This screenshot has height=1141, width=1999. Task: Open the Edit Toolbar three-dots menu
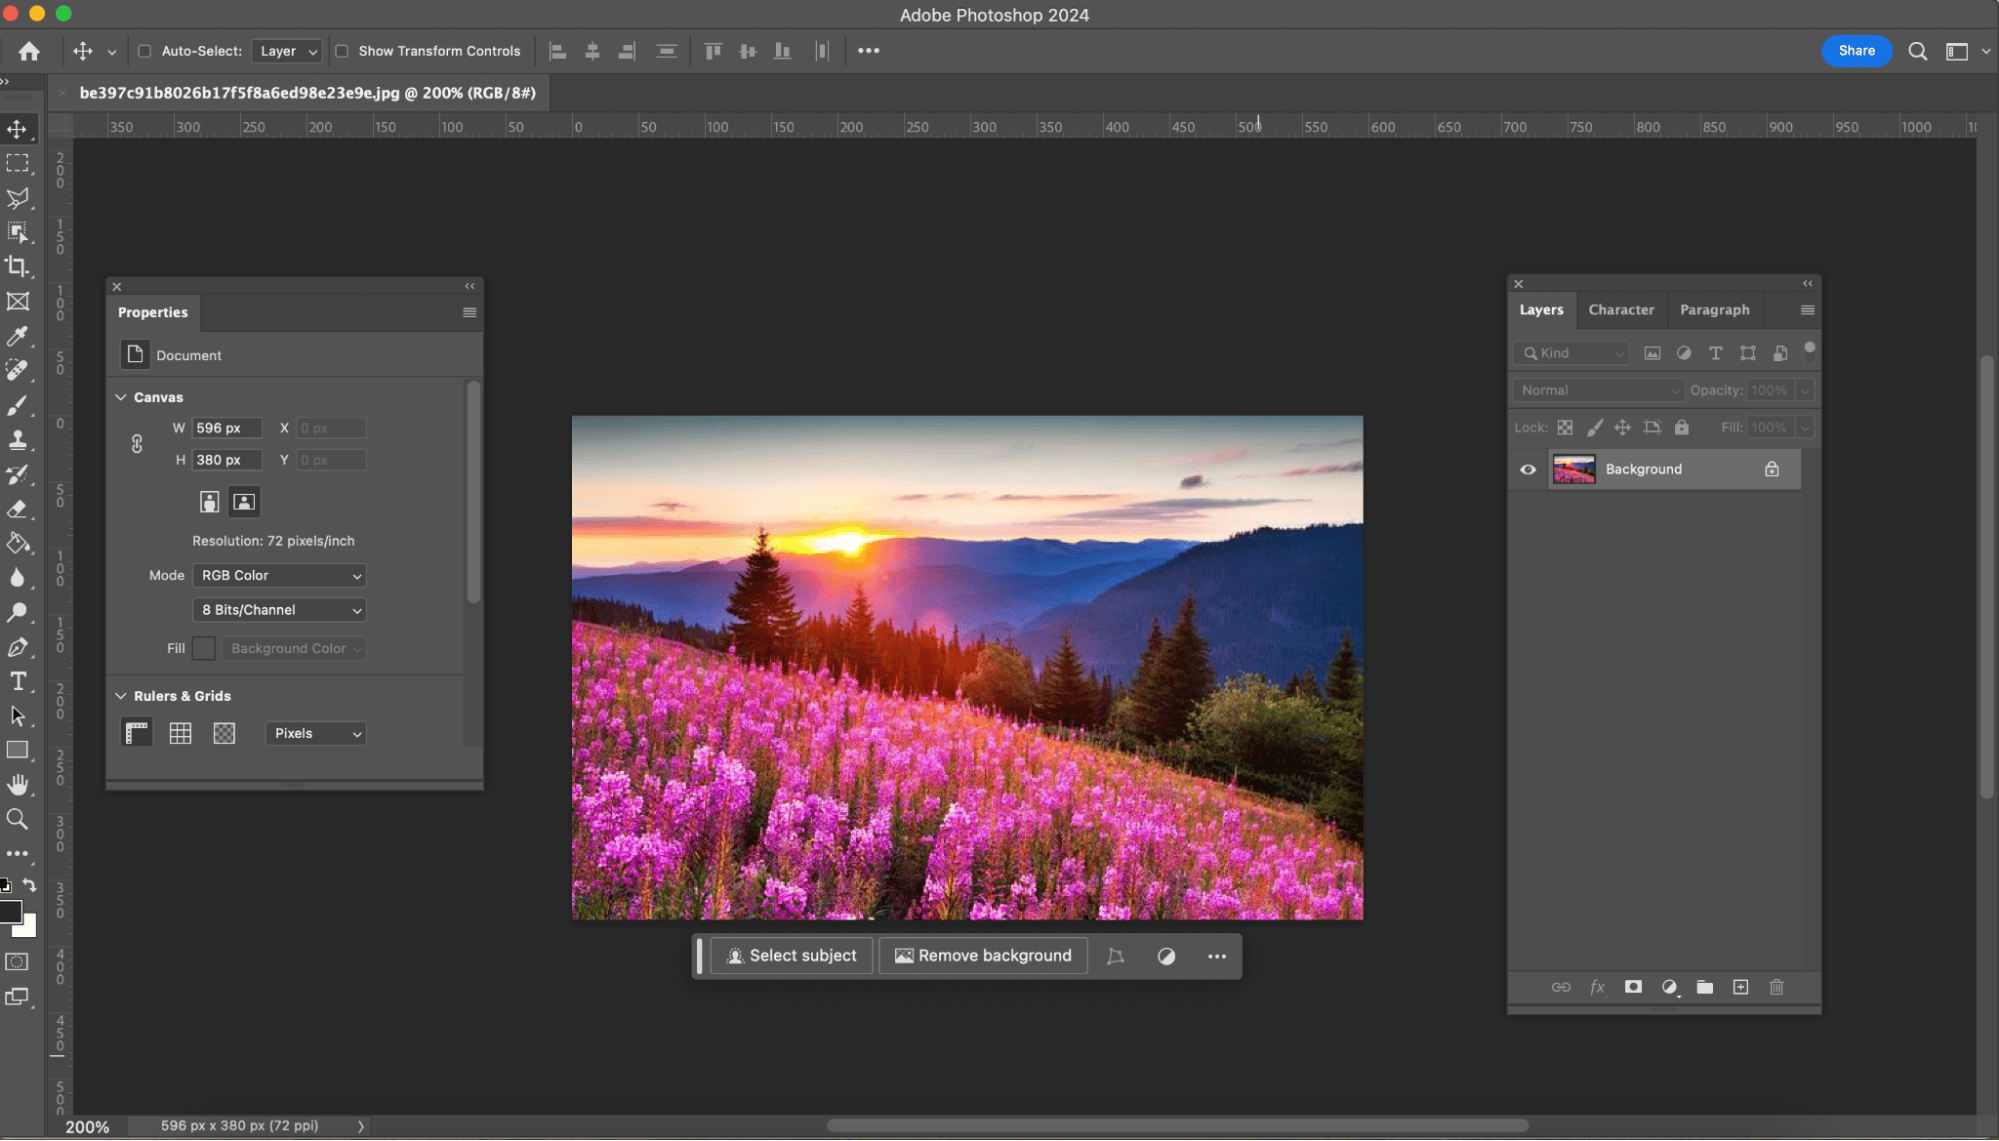click(x=17, y=854)
